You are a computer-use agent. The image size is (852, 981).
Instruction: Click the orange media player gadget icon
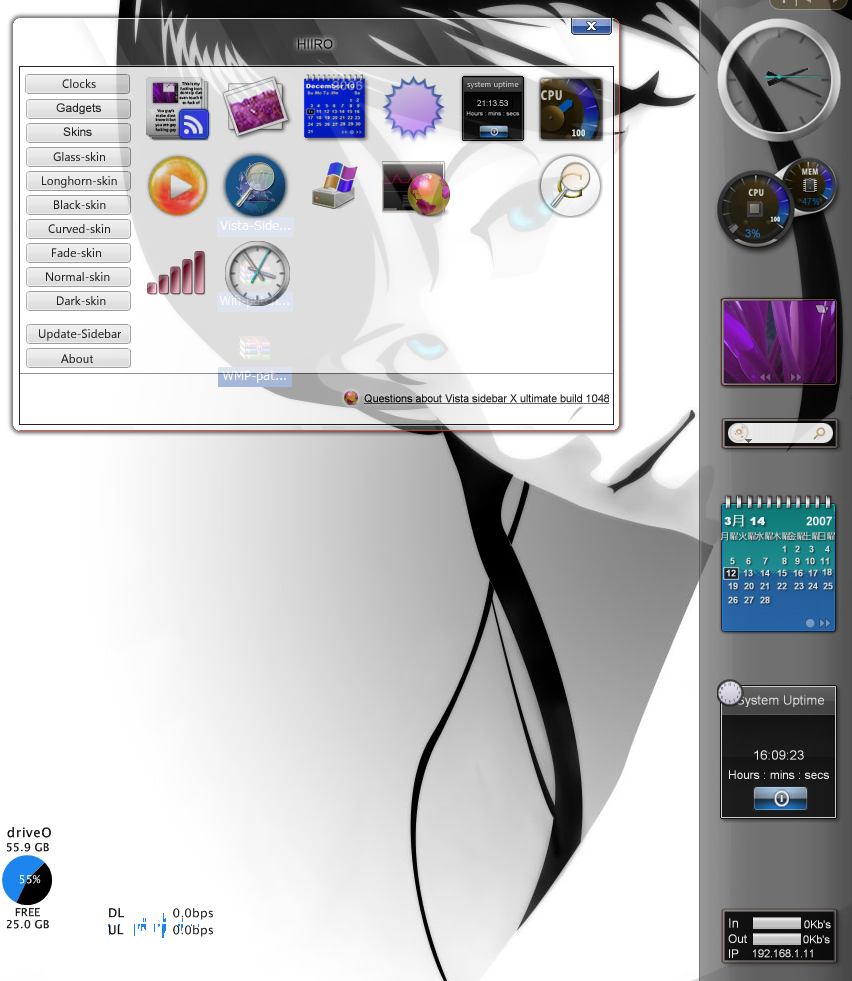pyautogui.click(x=177, y=186)
